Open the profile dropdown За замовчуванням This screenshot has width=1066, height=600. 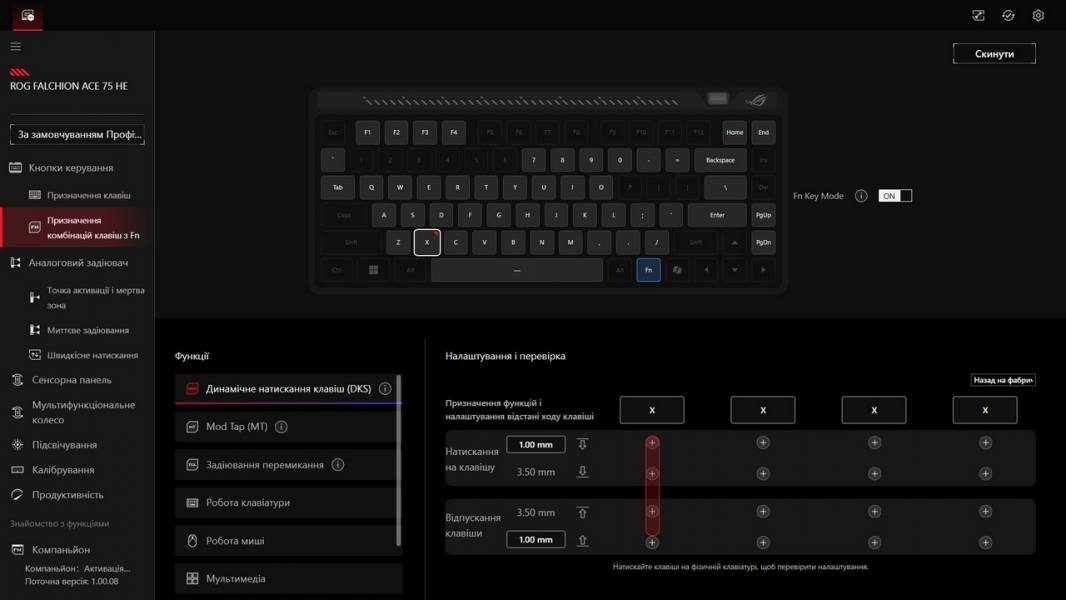pos(77,133)
